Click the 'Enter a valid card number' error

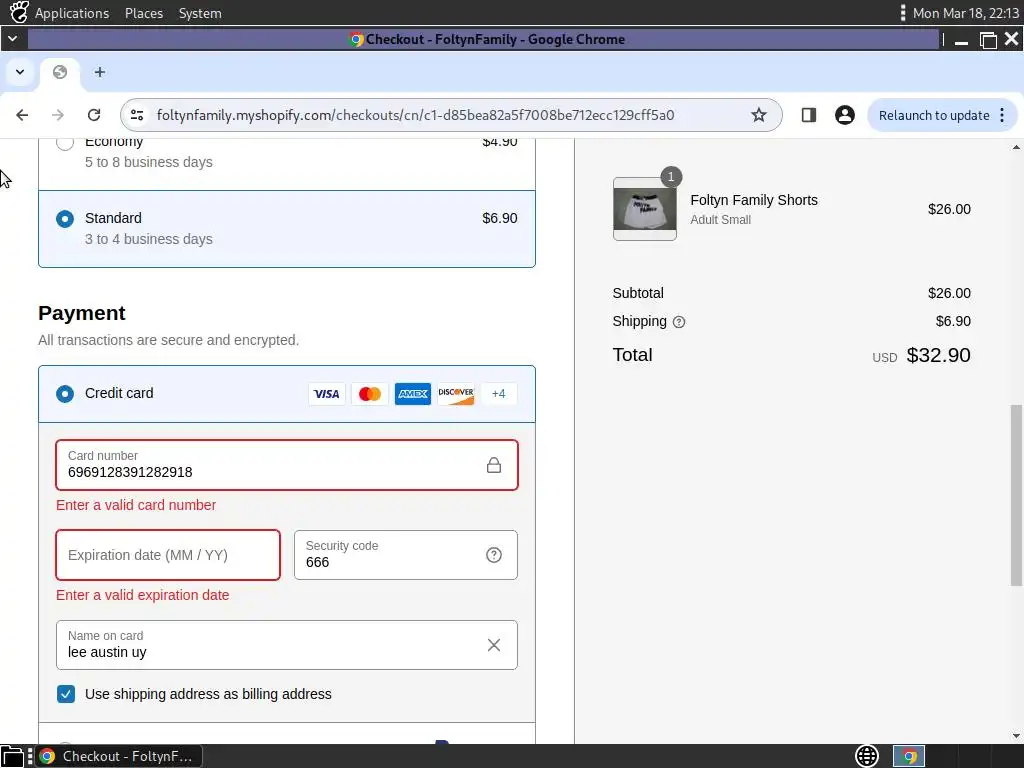coord(136,505)
